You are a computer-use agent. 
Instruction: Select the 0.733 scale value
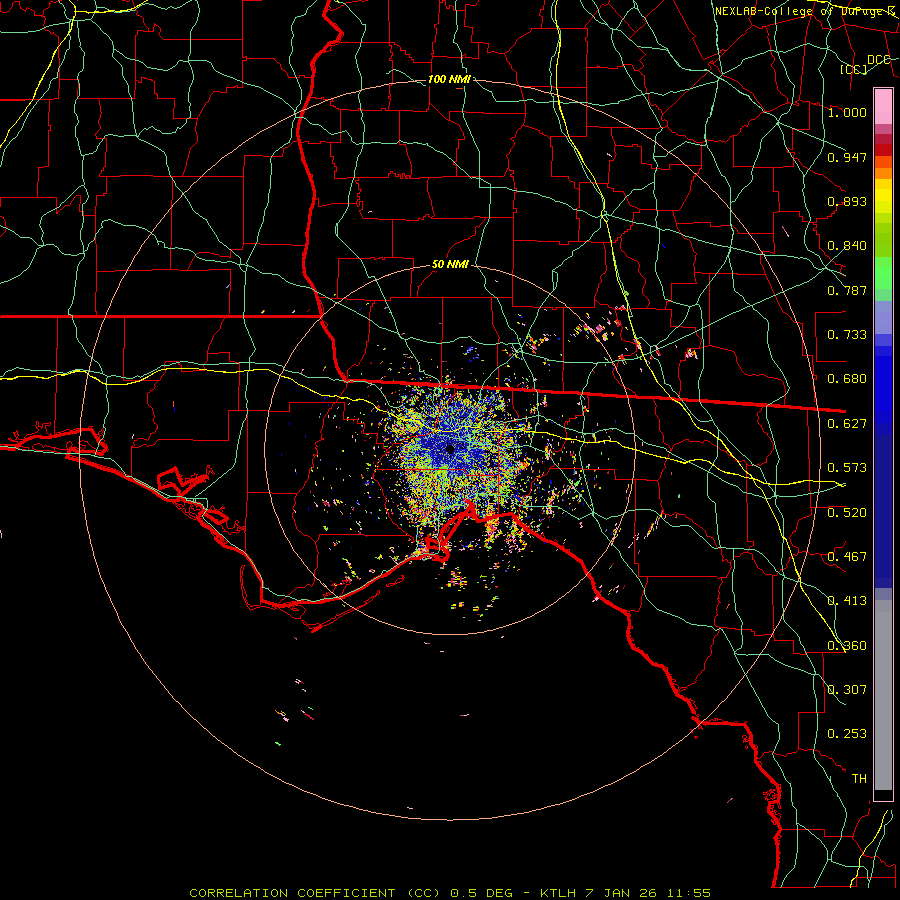(847, 335)
